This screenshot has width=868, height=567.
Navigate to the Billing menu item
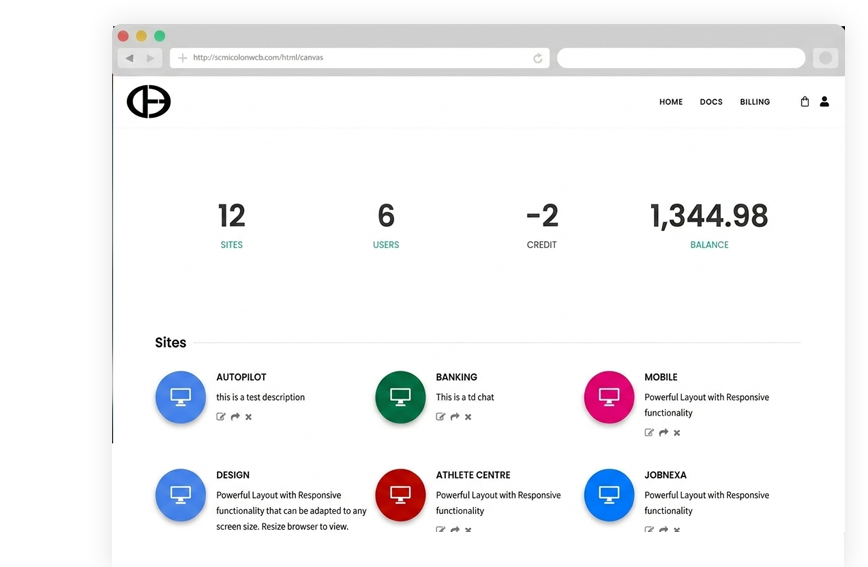coord(755,102)
